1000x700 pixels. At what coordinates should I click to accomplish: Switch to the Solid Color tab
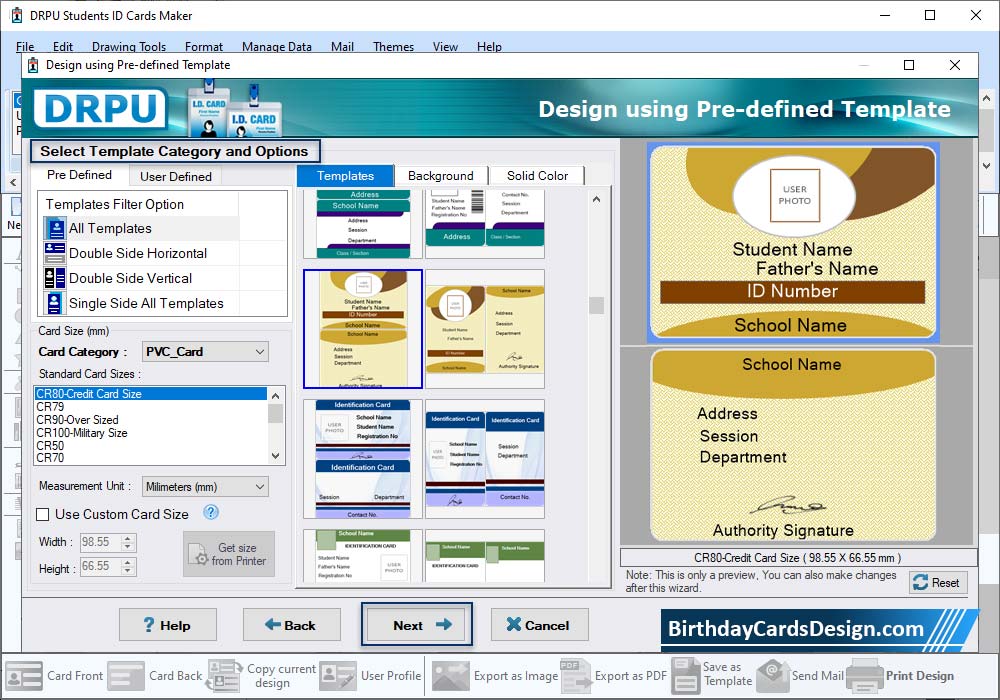[537, 176]
